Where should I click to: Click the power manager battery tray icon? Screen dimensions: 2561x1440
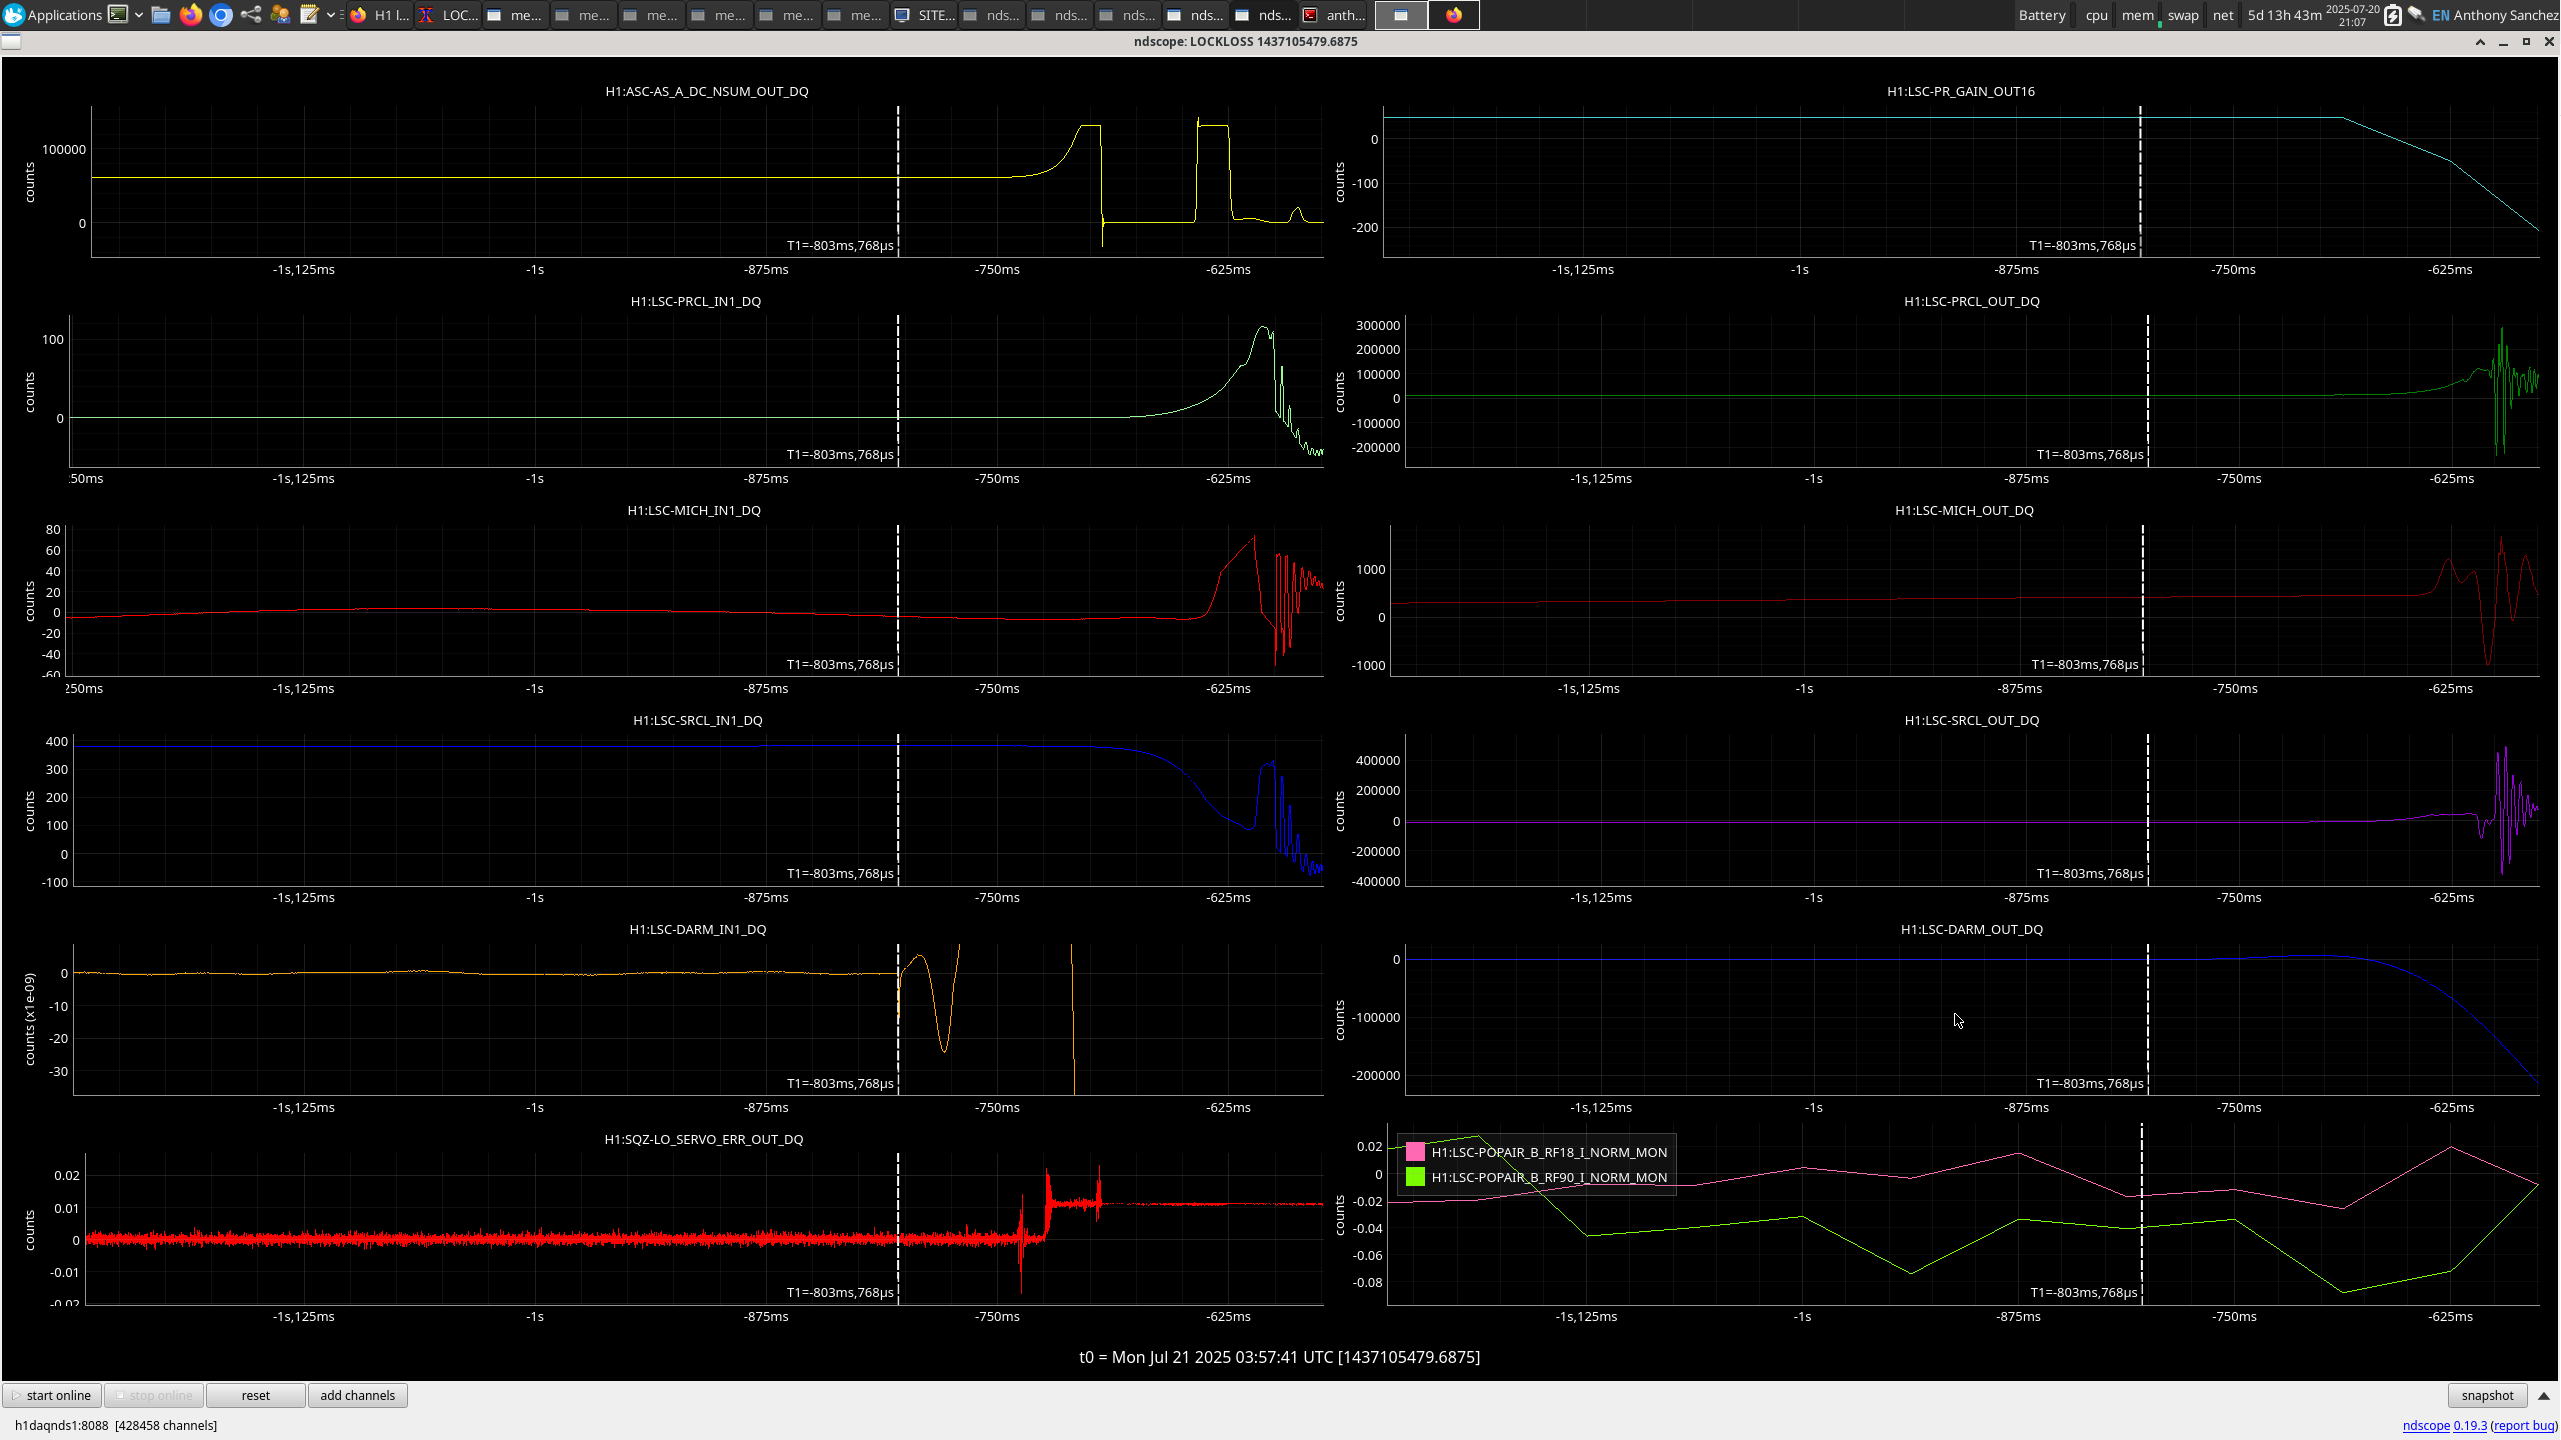pyautogui.click(x=2392, y=15)
